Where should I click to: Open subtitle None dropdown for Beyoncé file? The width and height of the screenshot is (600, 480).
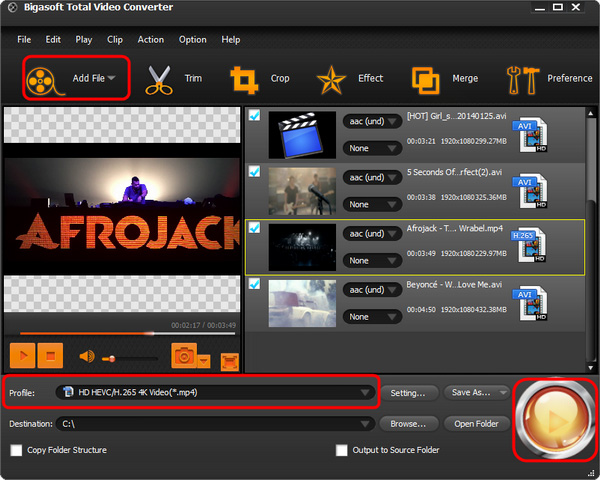tap(372, 317)
